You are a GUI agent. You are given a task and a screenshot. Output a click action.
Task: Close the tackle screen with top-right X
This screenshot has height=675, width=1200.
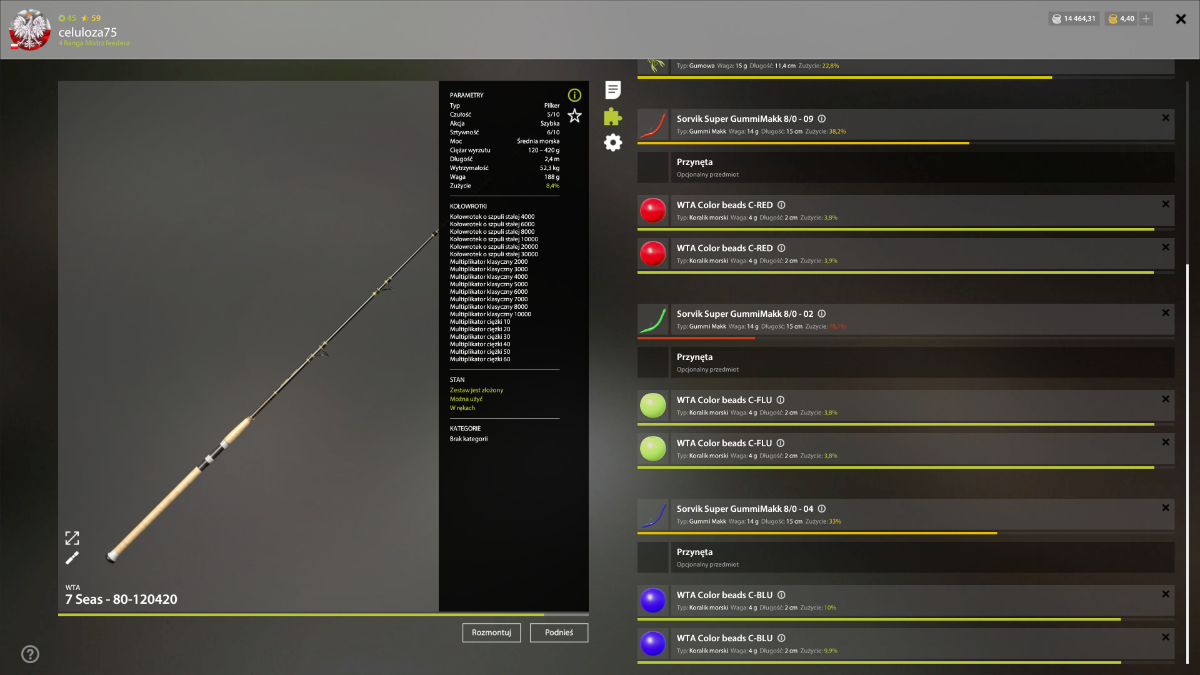pos(1181,18)
